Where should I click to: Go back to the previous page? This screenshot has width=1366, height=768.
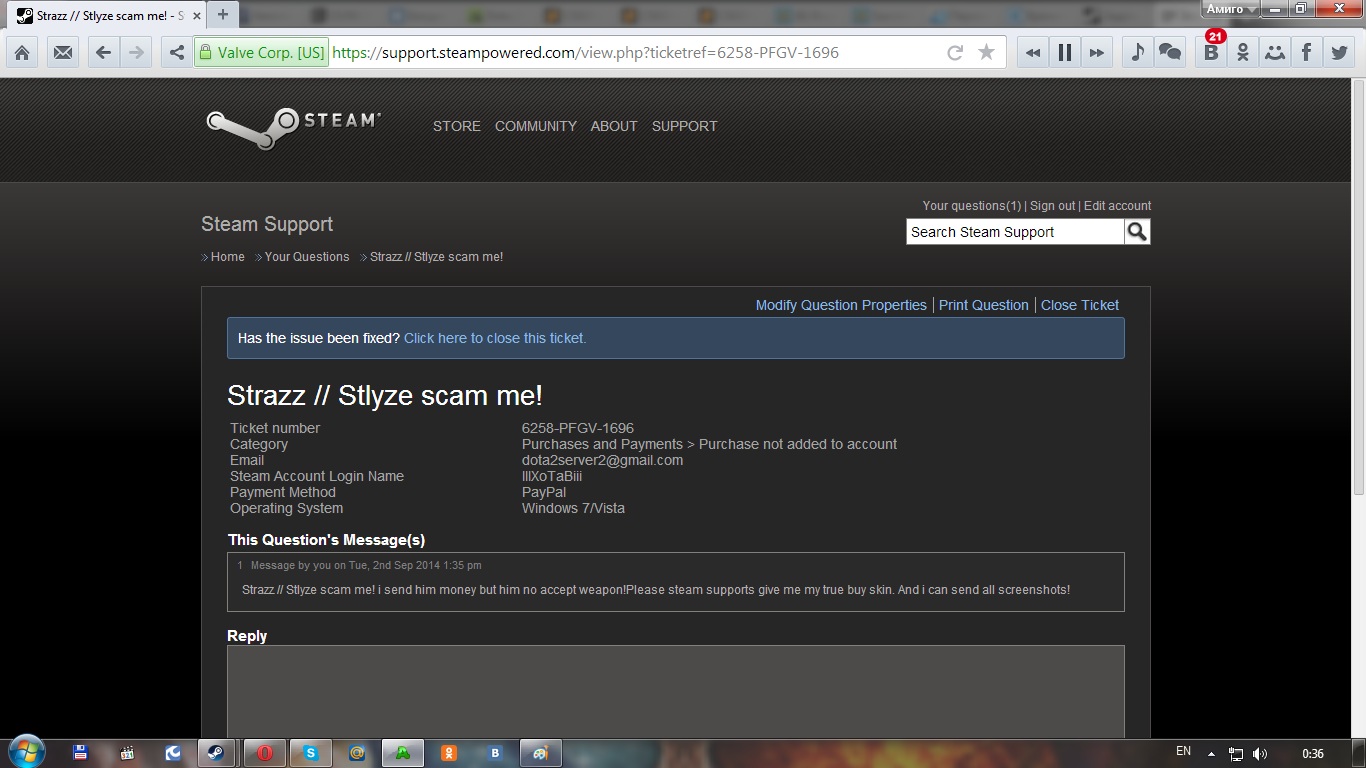103,53
